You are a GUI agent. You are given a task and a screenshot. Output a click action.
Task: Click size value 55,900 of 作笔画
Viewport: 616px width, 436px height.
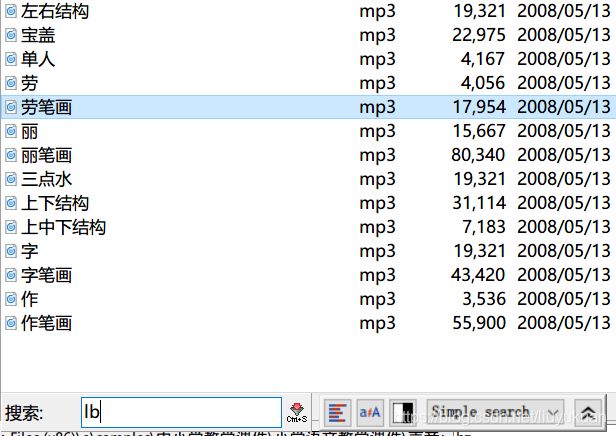(479, 323)
